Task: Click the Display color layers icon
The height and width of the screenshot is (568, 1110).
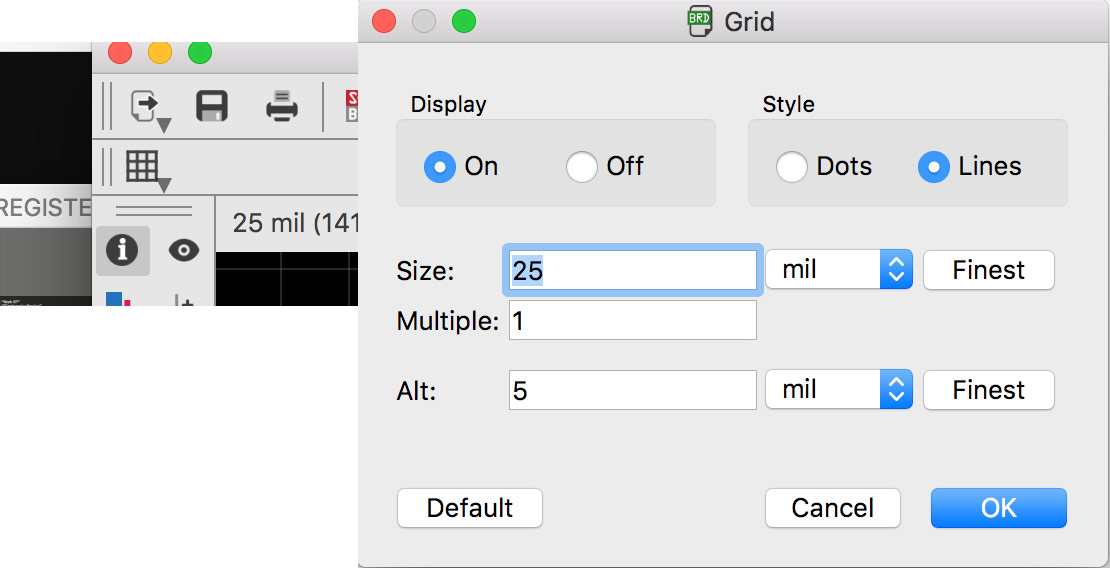Action: coord(118,298)
